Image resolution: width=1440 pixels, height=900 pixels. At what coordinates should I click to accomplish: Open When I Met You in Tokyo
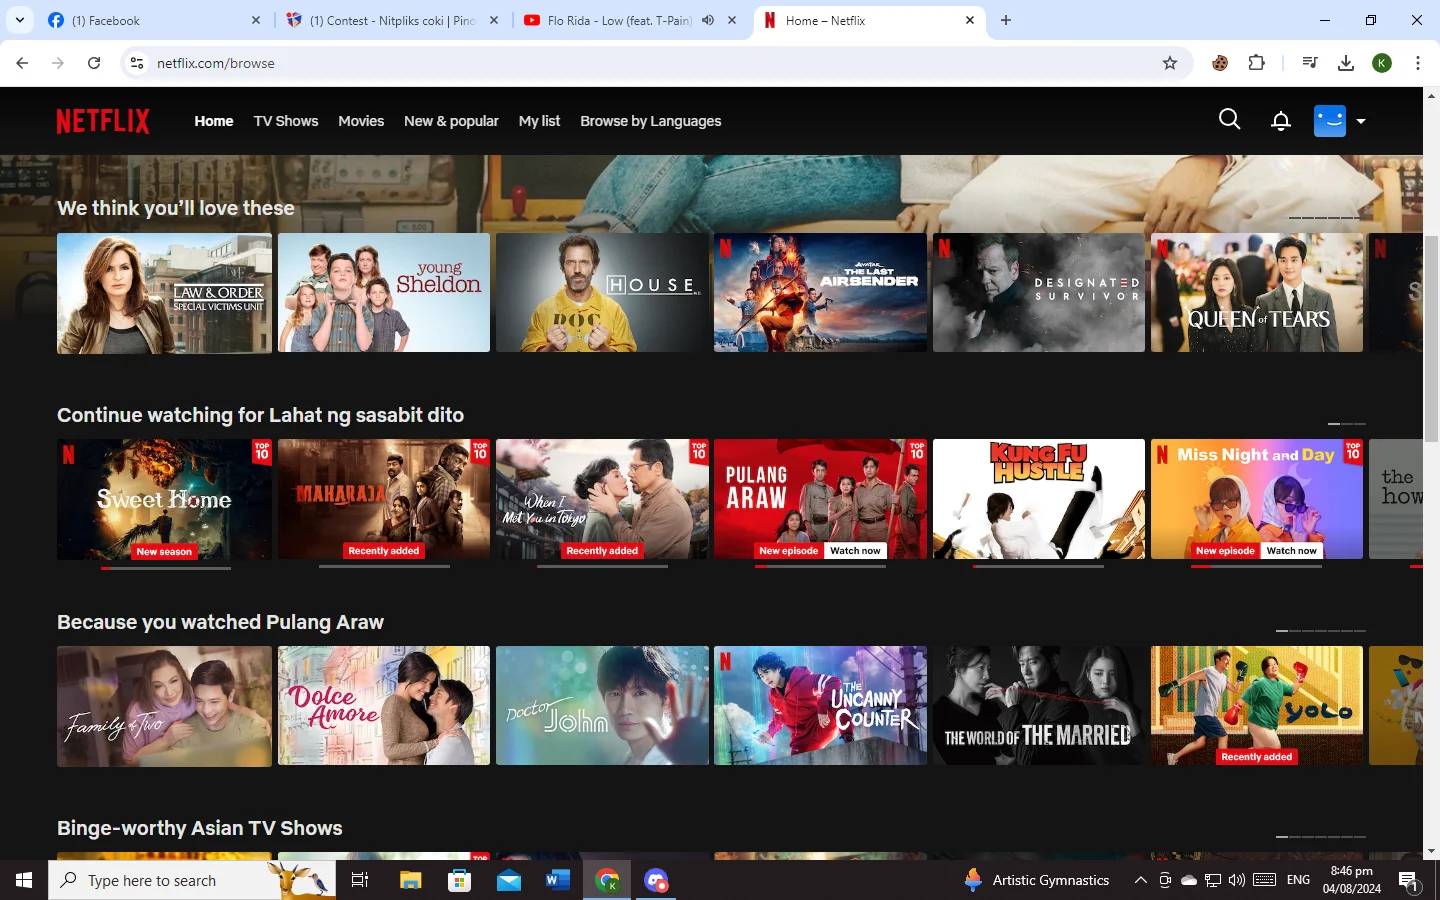602,499
